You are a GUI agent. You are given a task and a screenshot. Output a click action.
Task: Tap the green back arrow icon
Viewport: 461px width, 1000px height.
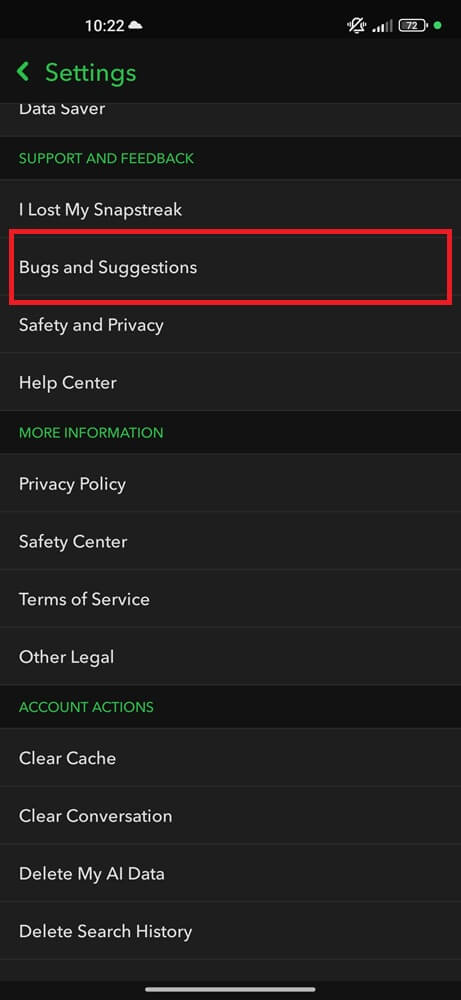[x=23, y=72]
